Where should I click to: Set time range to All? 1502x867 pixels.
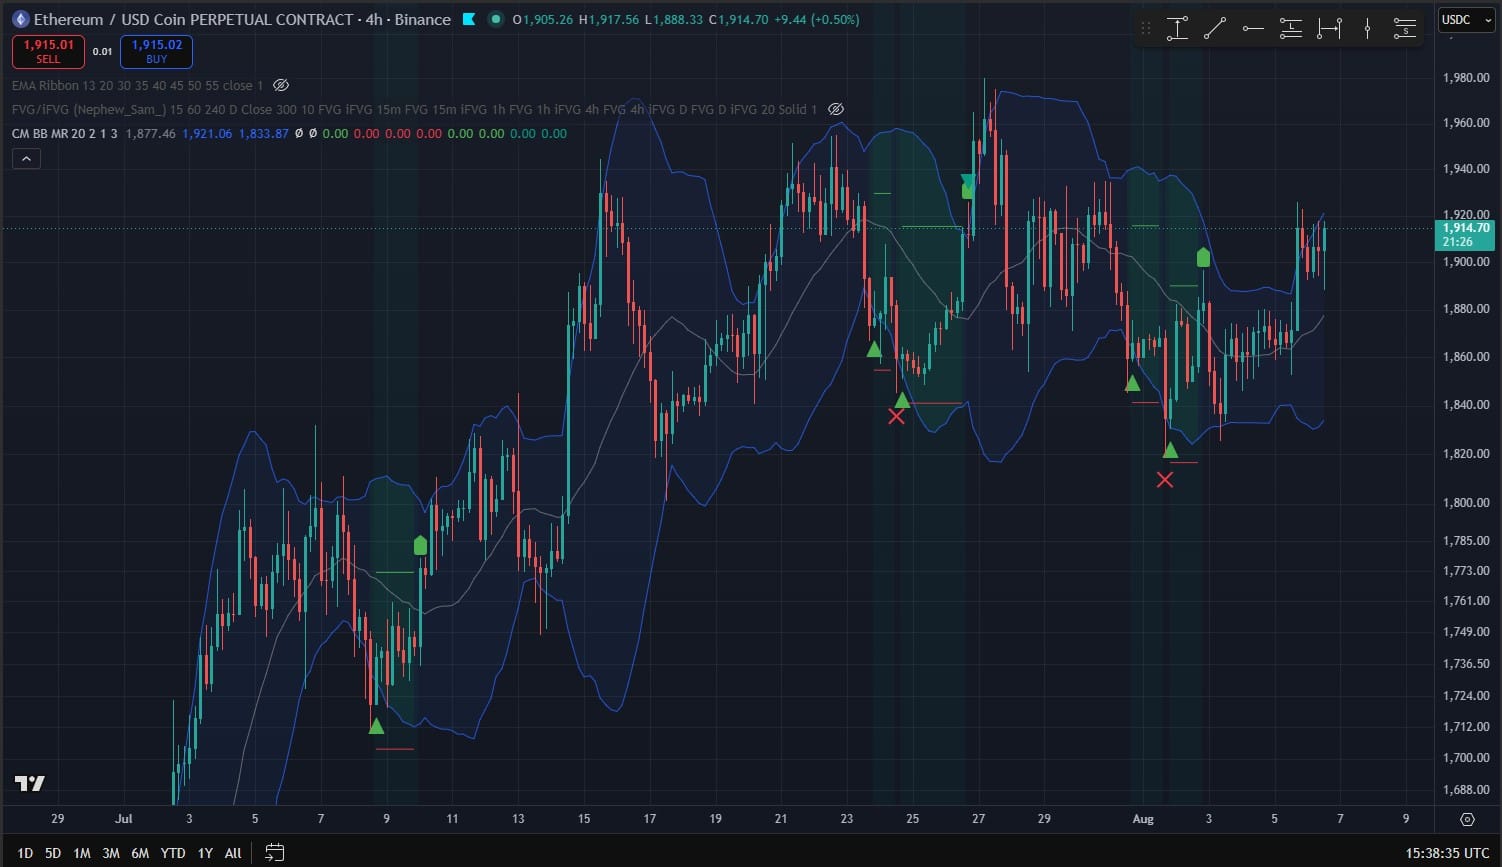tap(233, 853)
